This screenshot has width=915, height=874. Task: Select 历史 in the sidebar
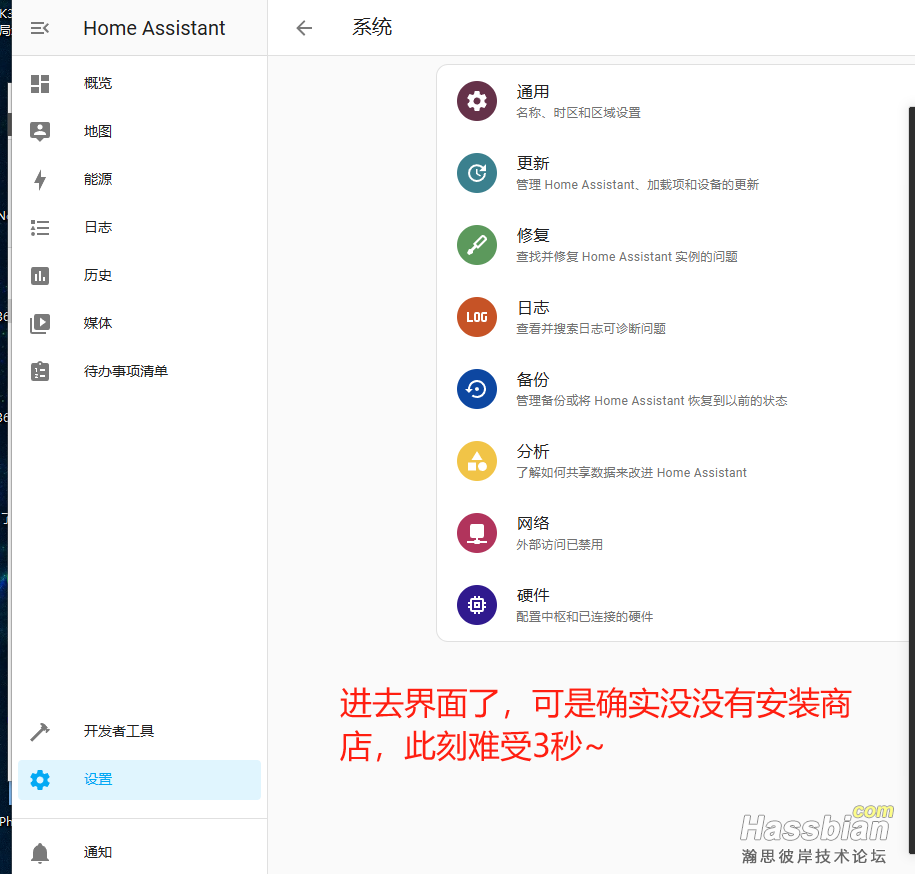pos(139,275)
